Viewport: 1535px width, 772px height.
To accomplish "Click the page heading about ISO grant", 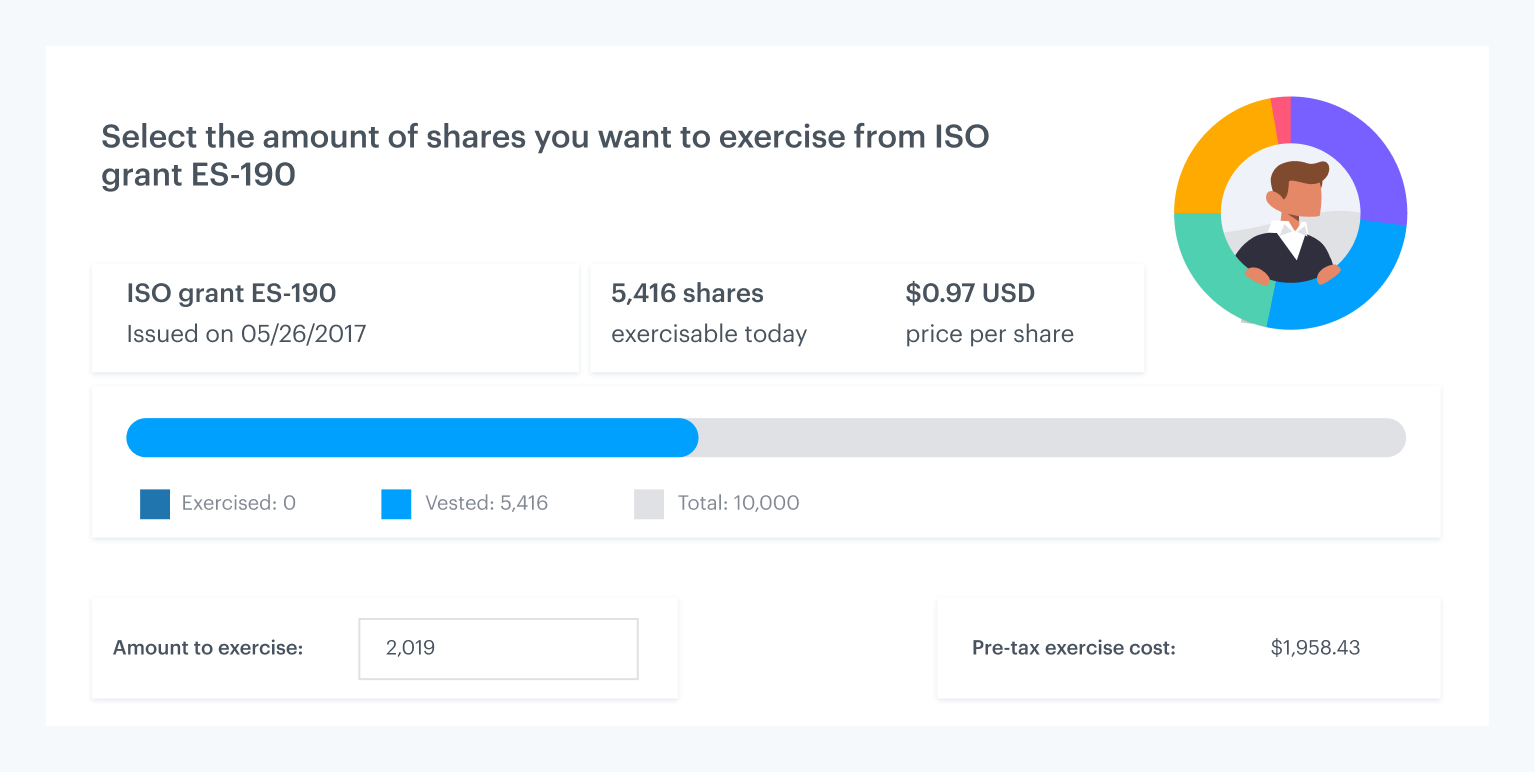I will (x=545, y=155).
